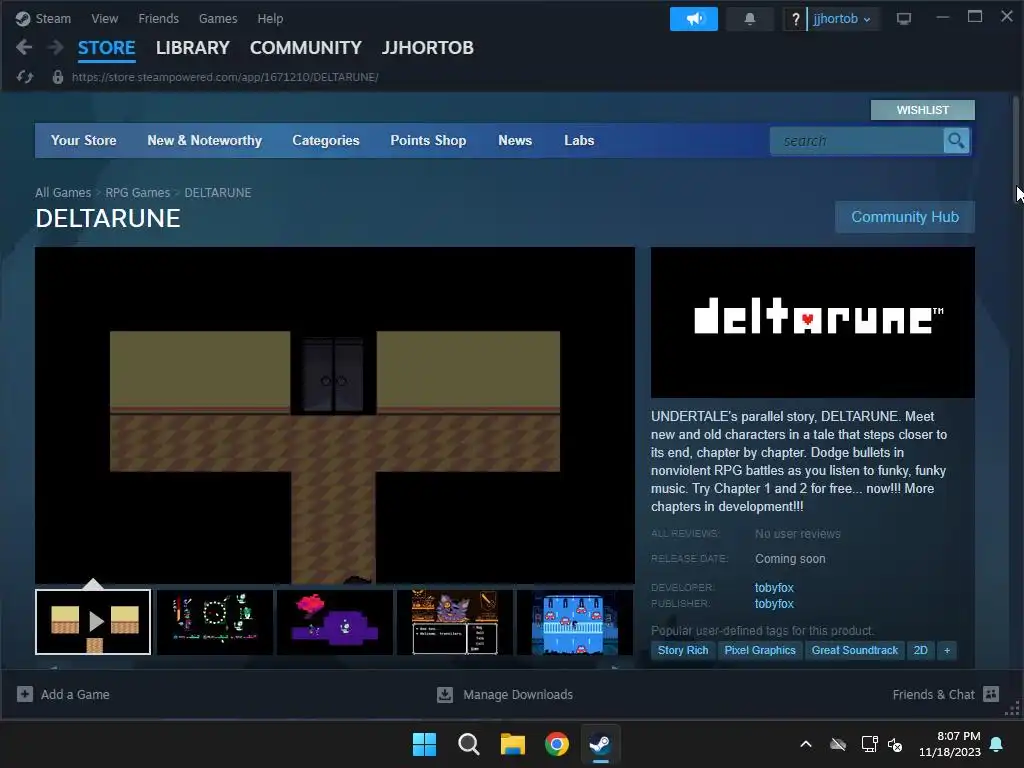Go to Points Shop

point(428,140)
